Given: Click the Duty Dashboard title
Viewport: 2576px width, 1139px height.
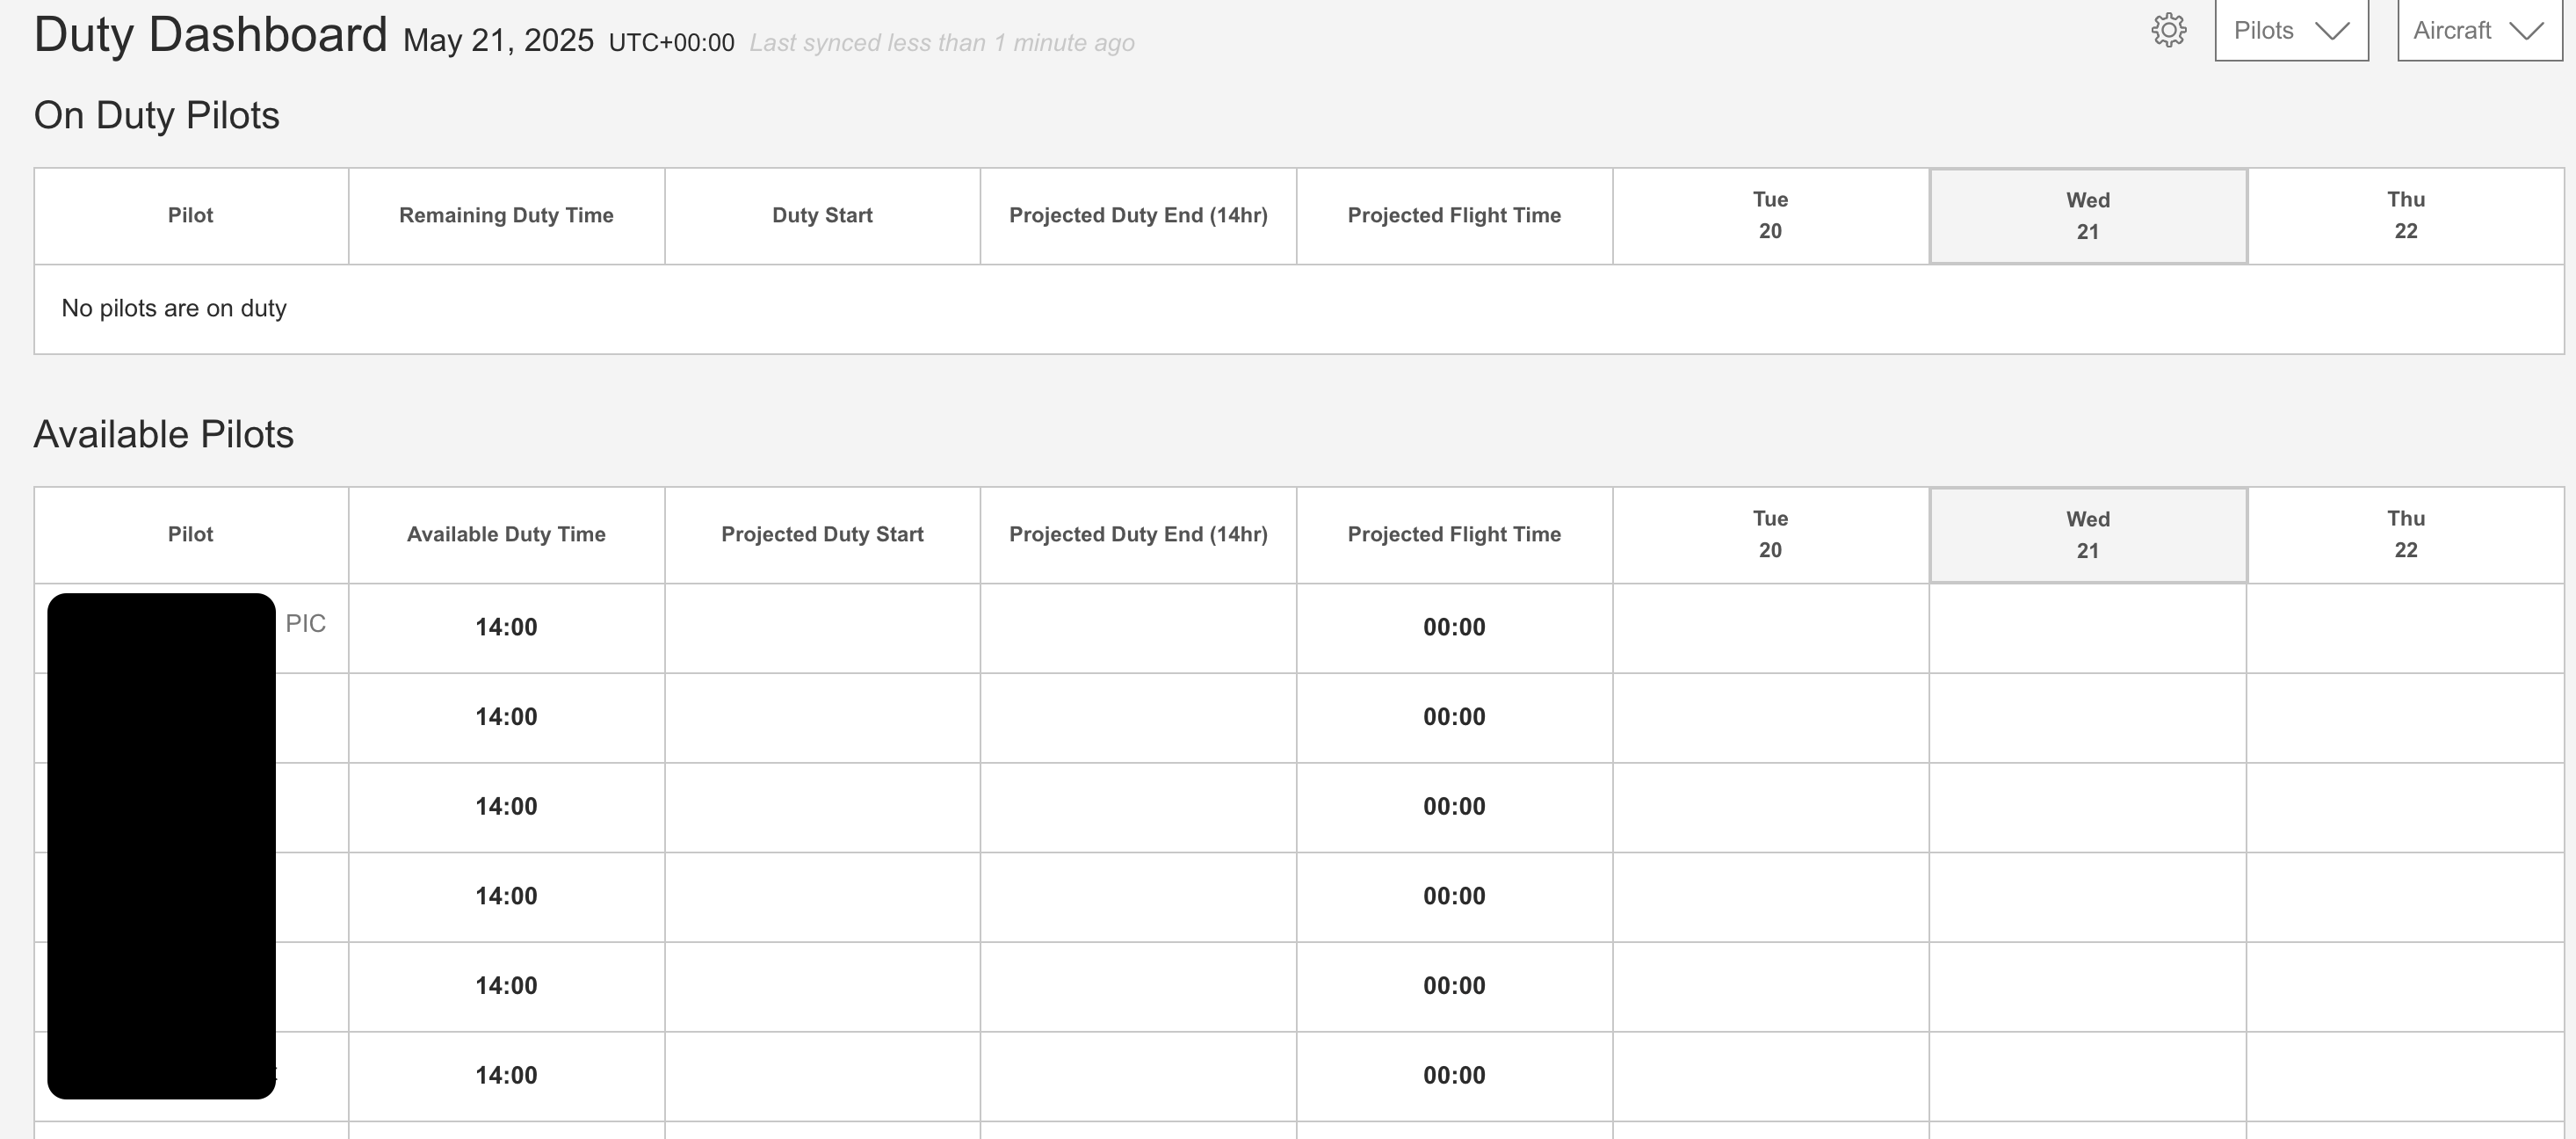Looking at the screenshot, I should [x=211, y=35].
